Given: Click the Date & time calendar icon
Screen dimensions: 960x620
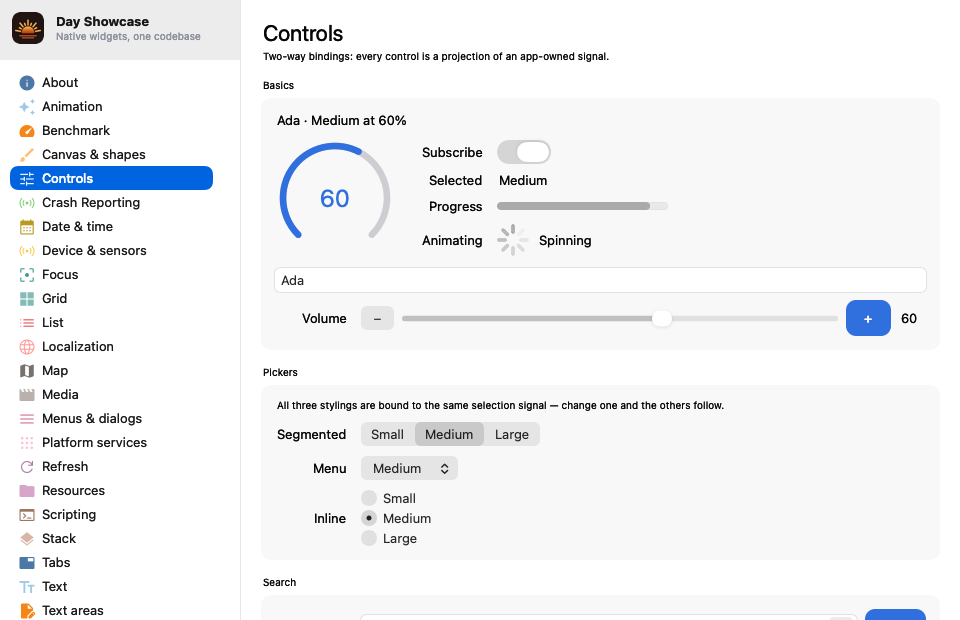Looking at the screenshot, I should click(x=27, y=227).
